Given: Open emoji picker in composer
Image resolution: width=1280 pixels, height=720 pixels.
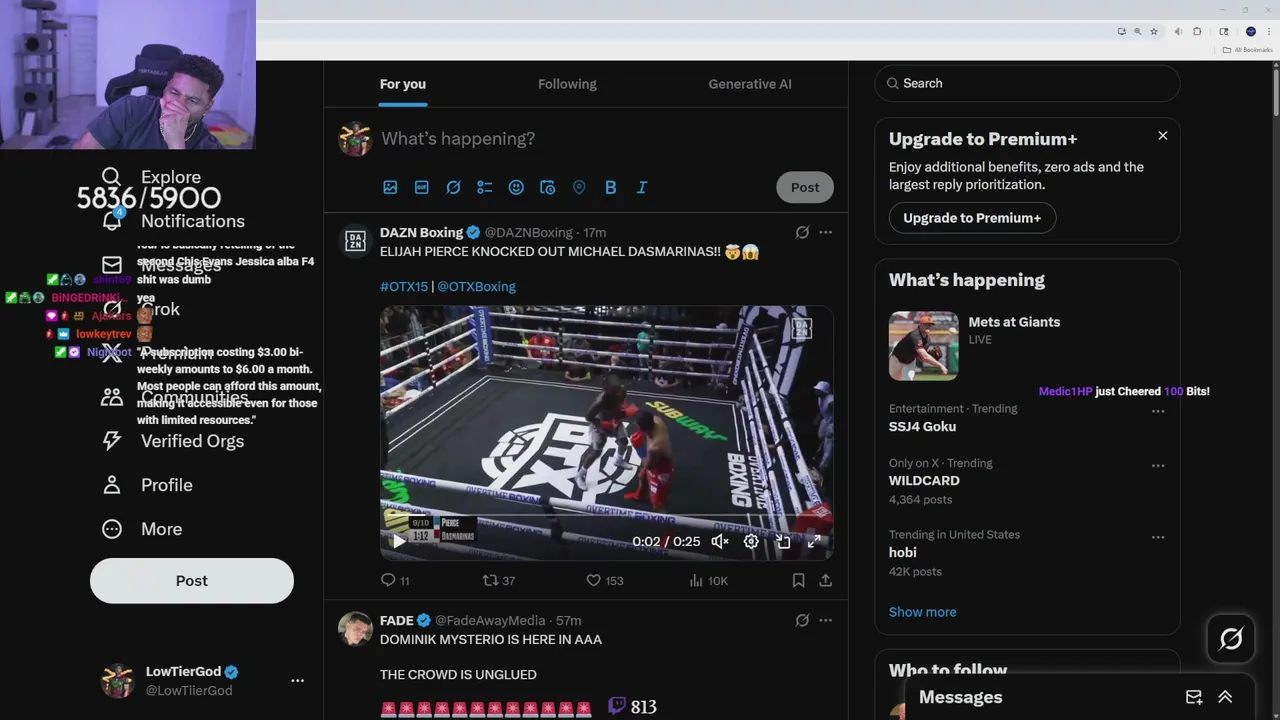Looking at the screenshot, I should coord(516,187).
